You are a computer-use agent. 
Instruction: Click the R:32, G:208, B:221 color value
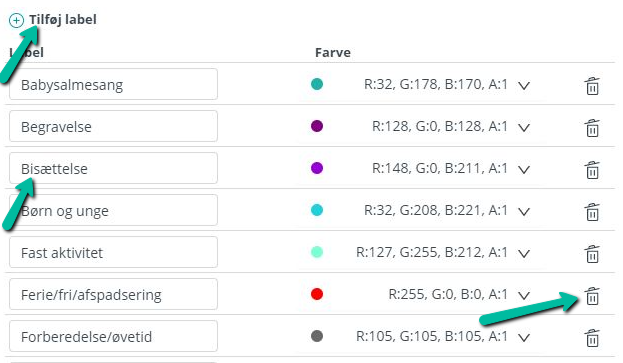(x=436, y=210)
